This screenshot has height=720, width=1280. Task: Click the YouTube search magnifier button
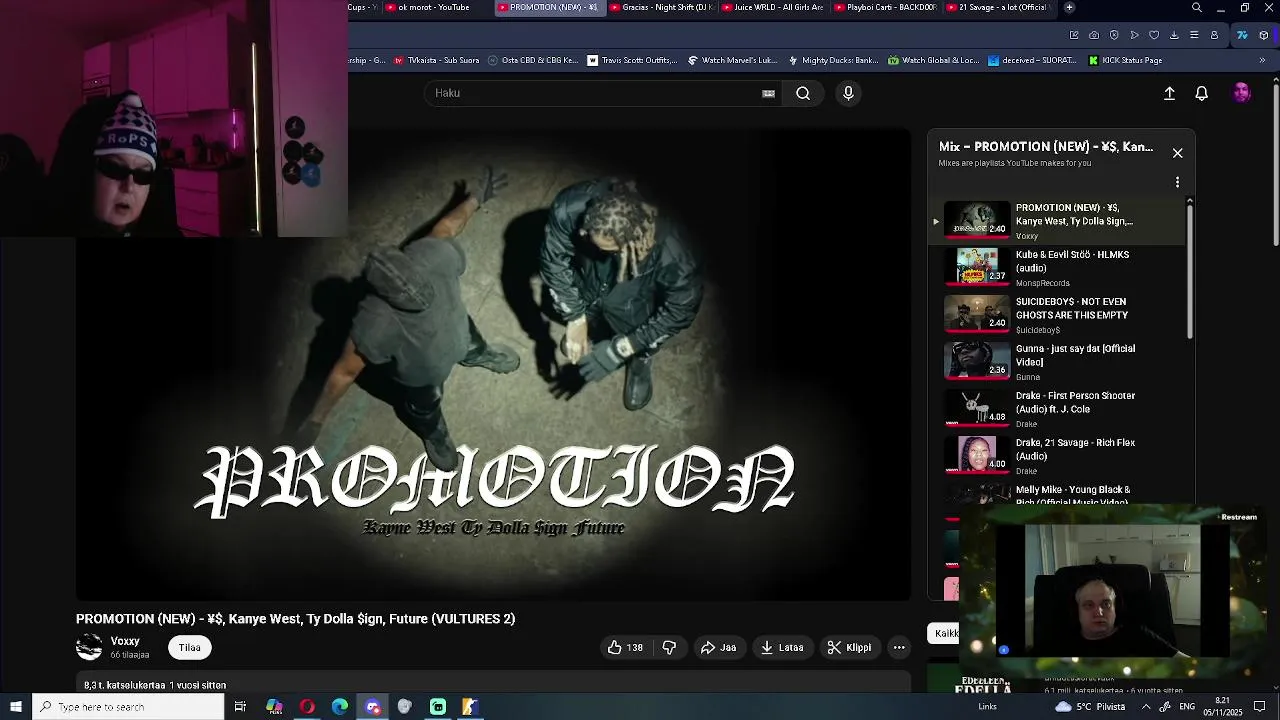(x=803, y=93)
